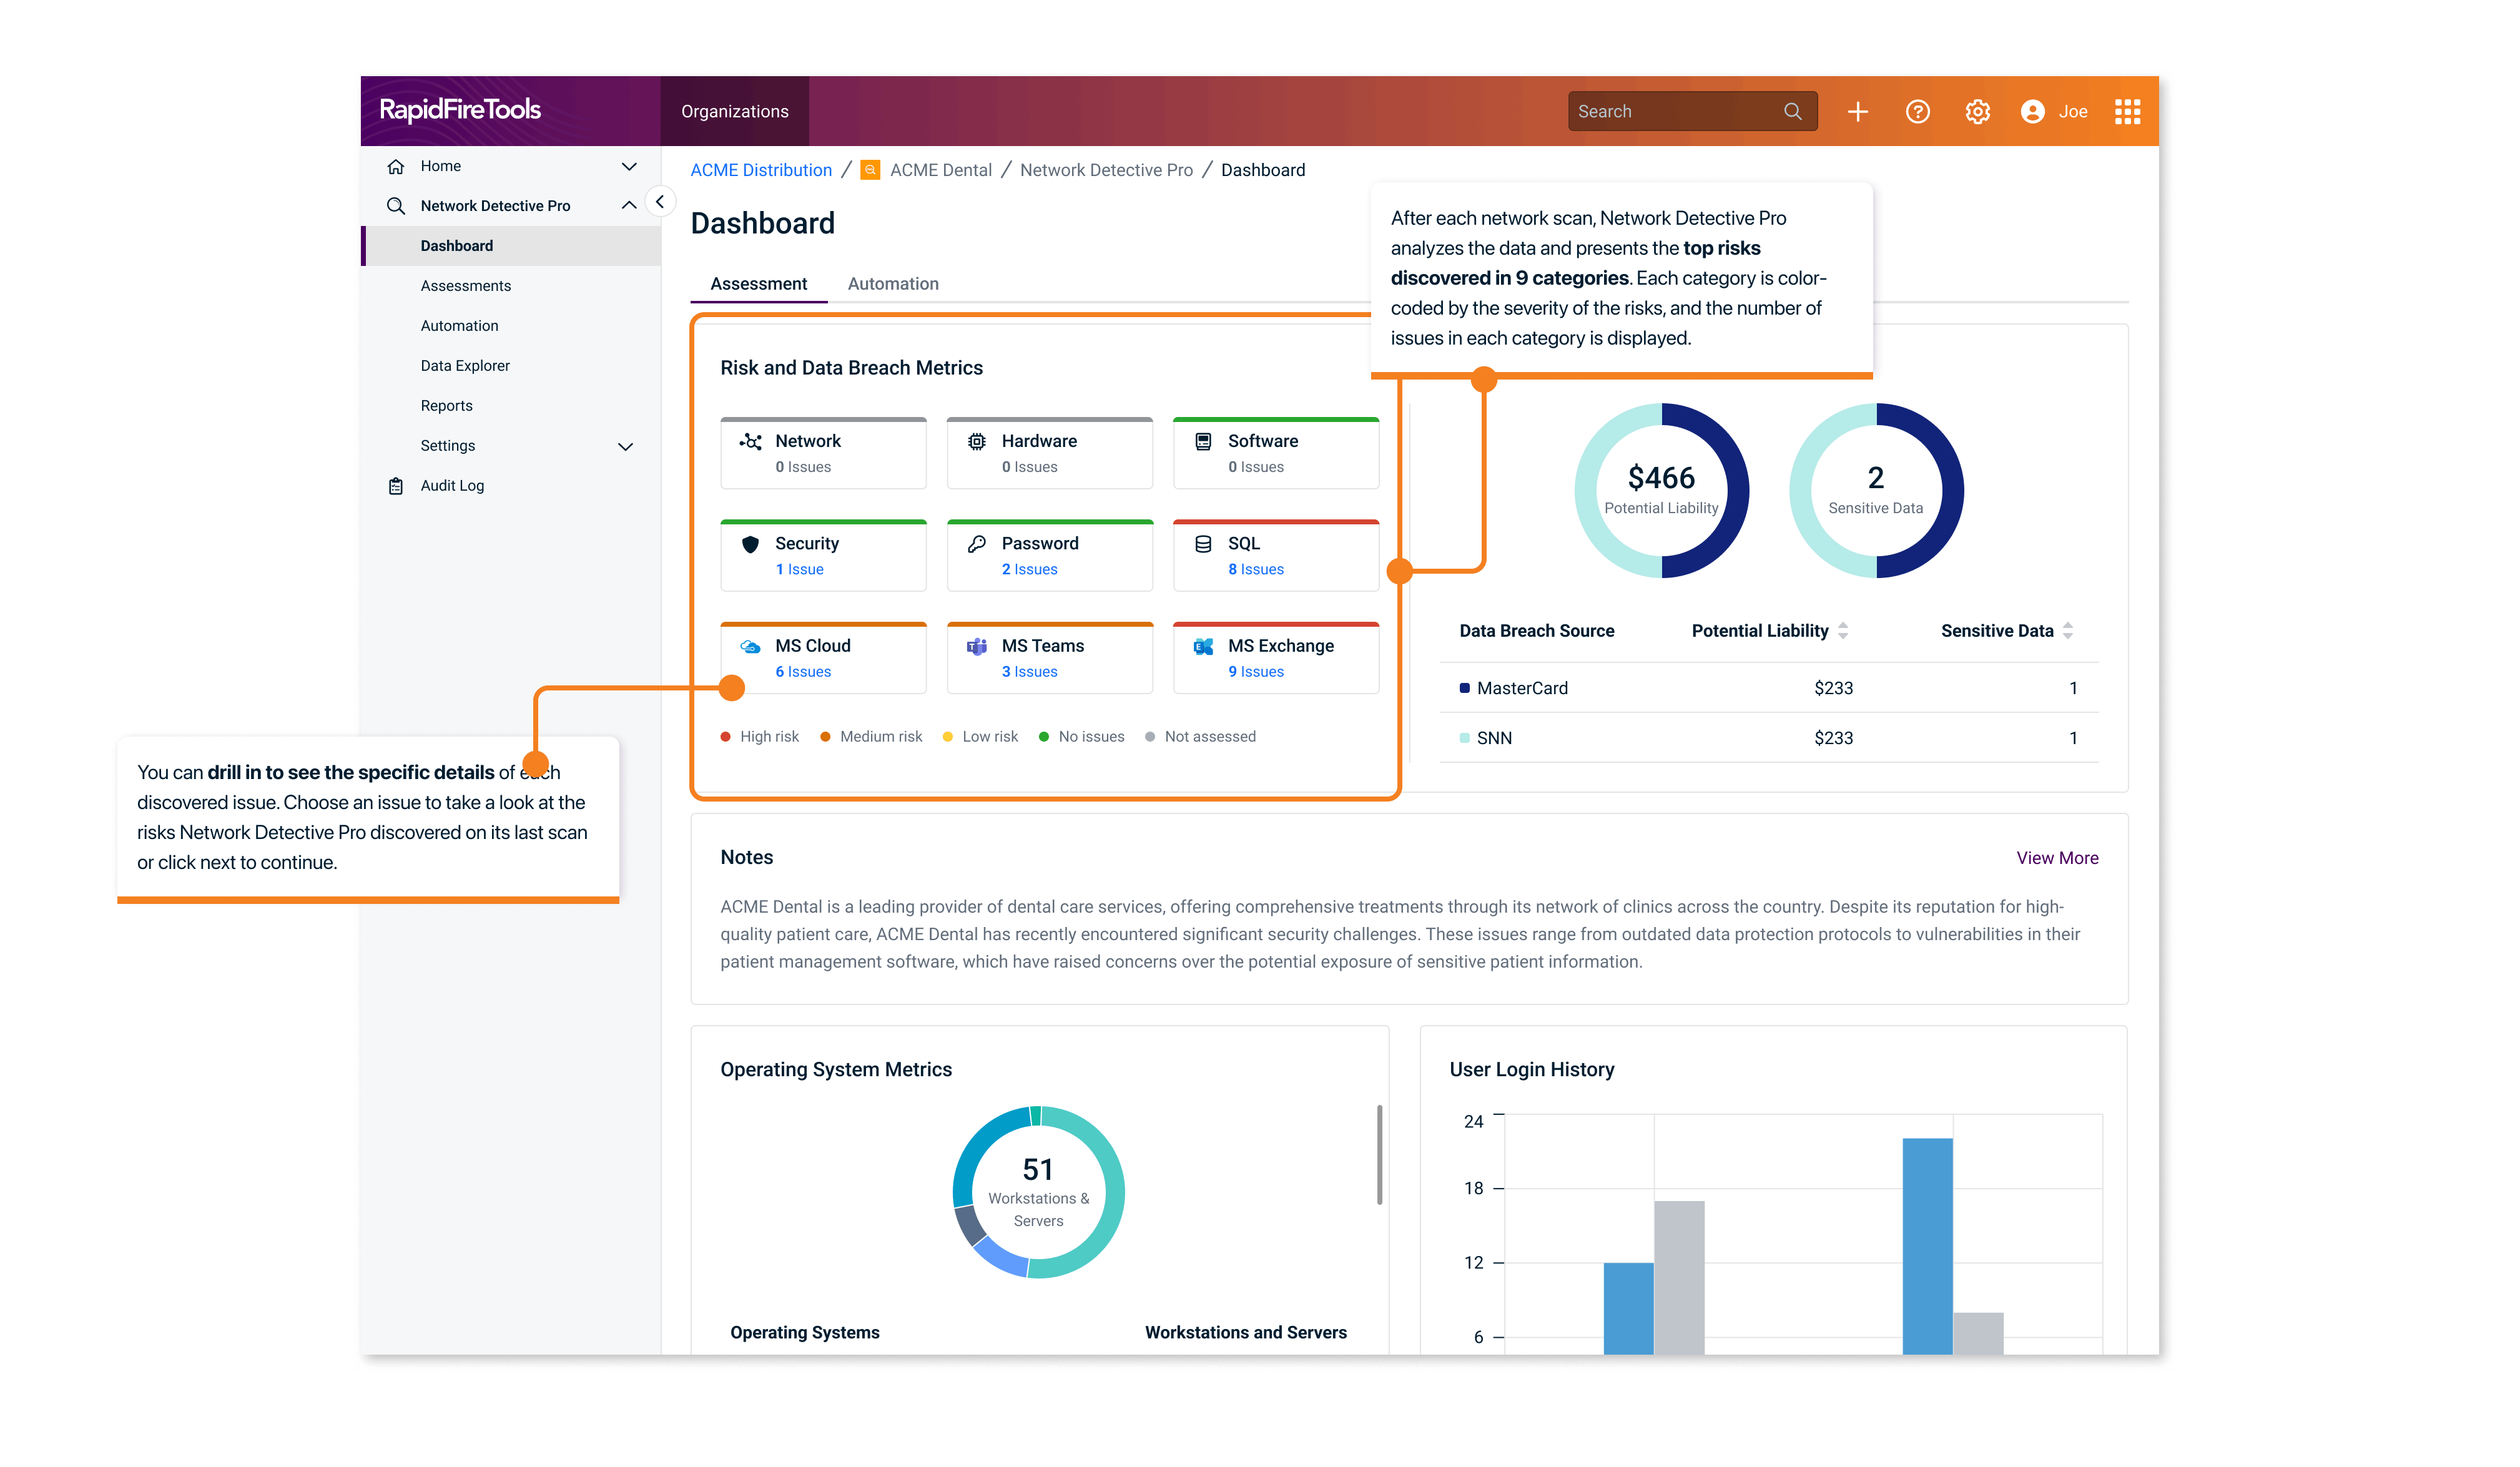Click the Network Detective Pro sidebar icon
The image size is (2520, 1467).
[396, 205]
